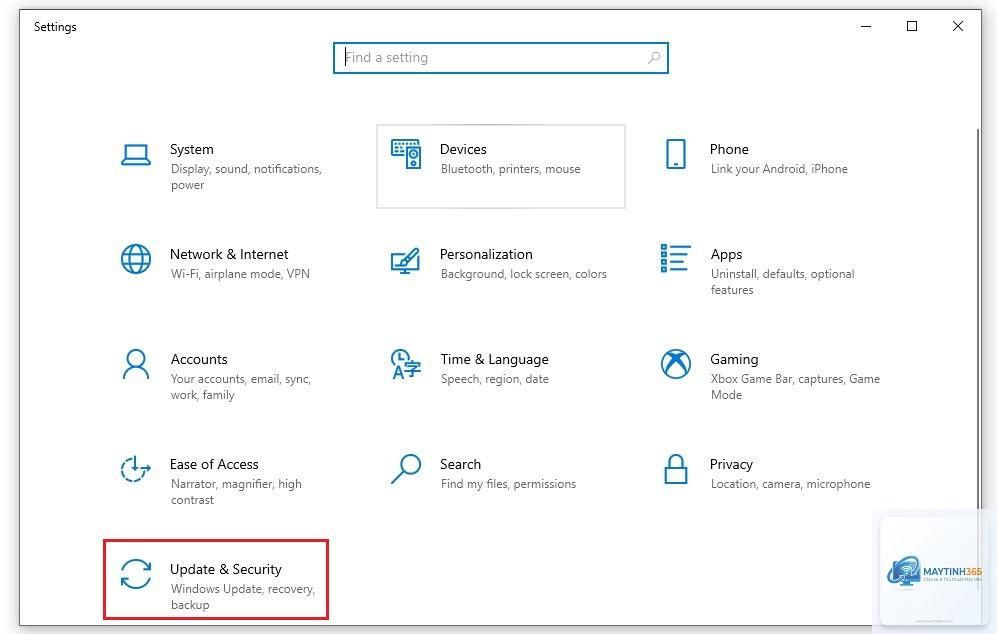This screenshot has width=997, height=634.
Task: Click 'Background, lock screen, colors' description
Action: [x=524, y=274]
